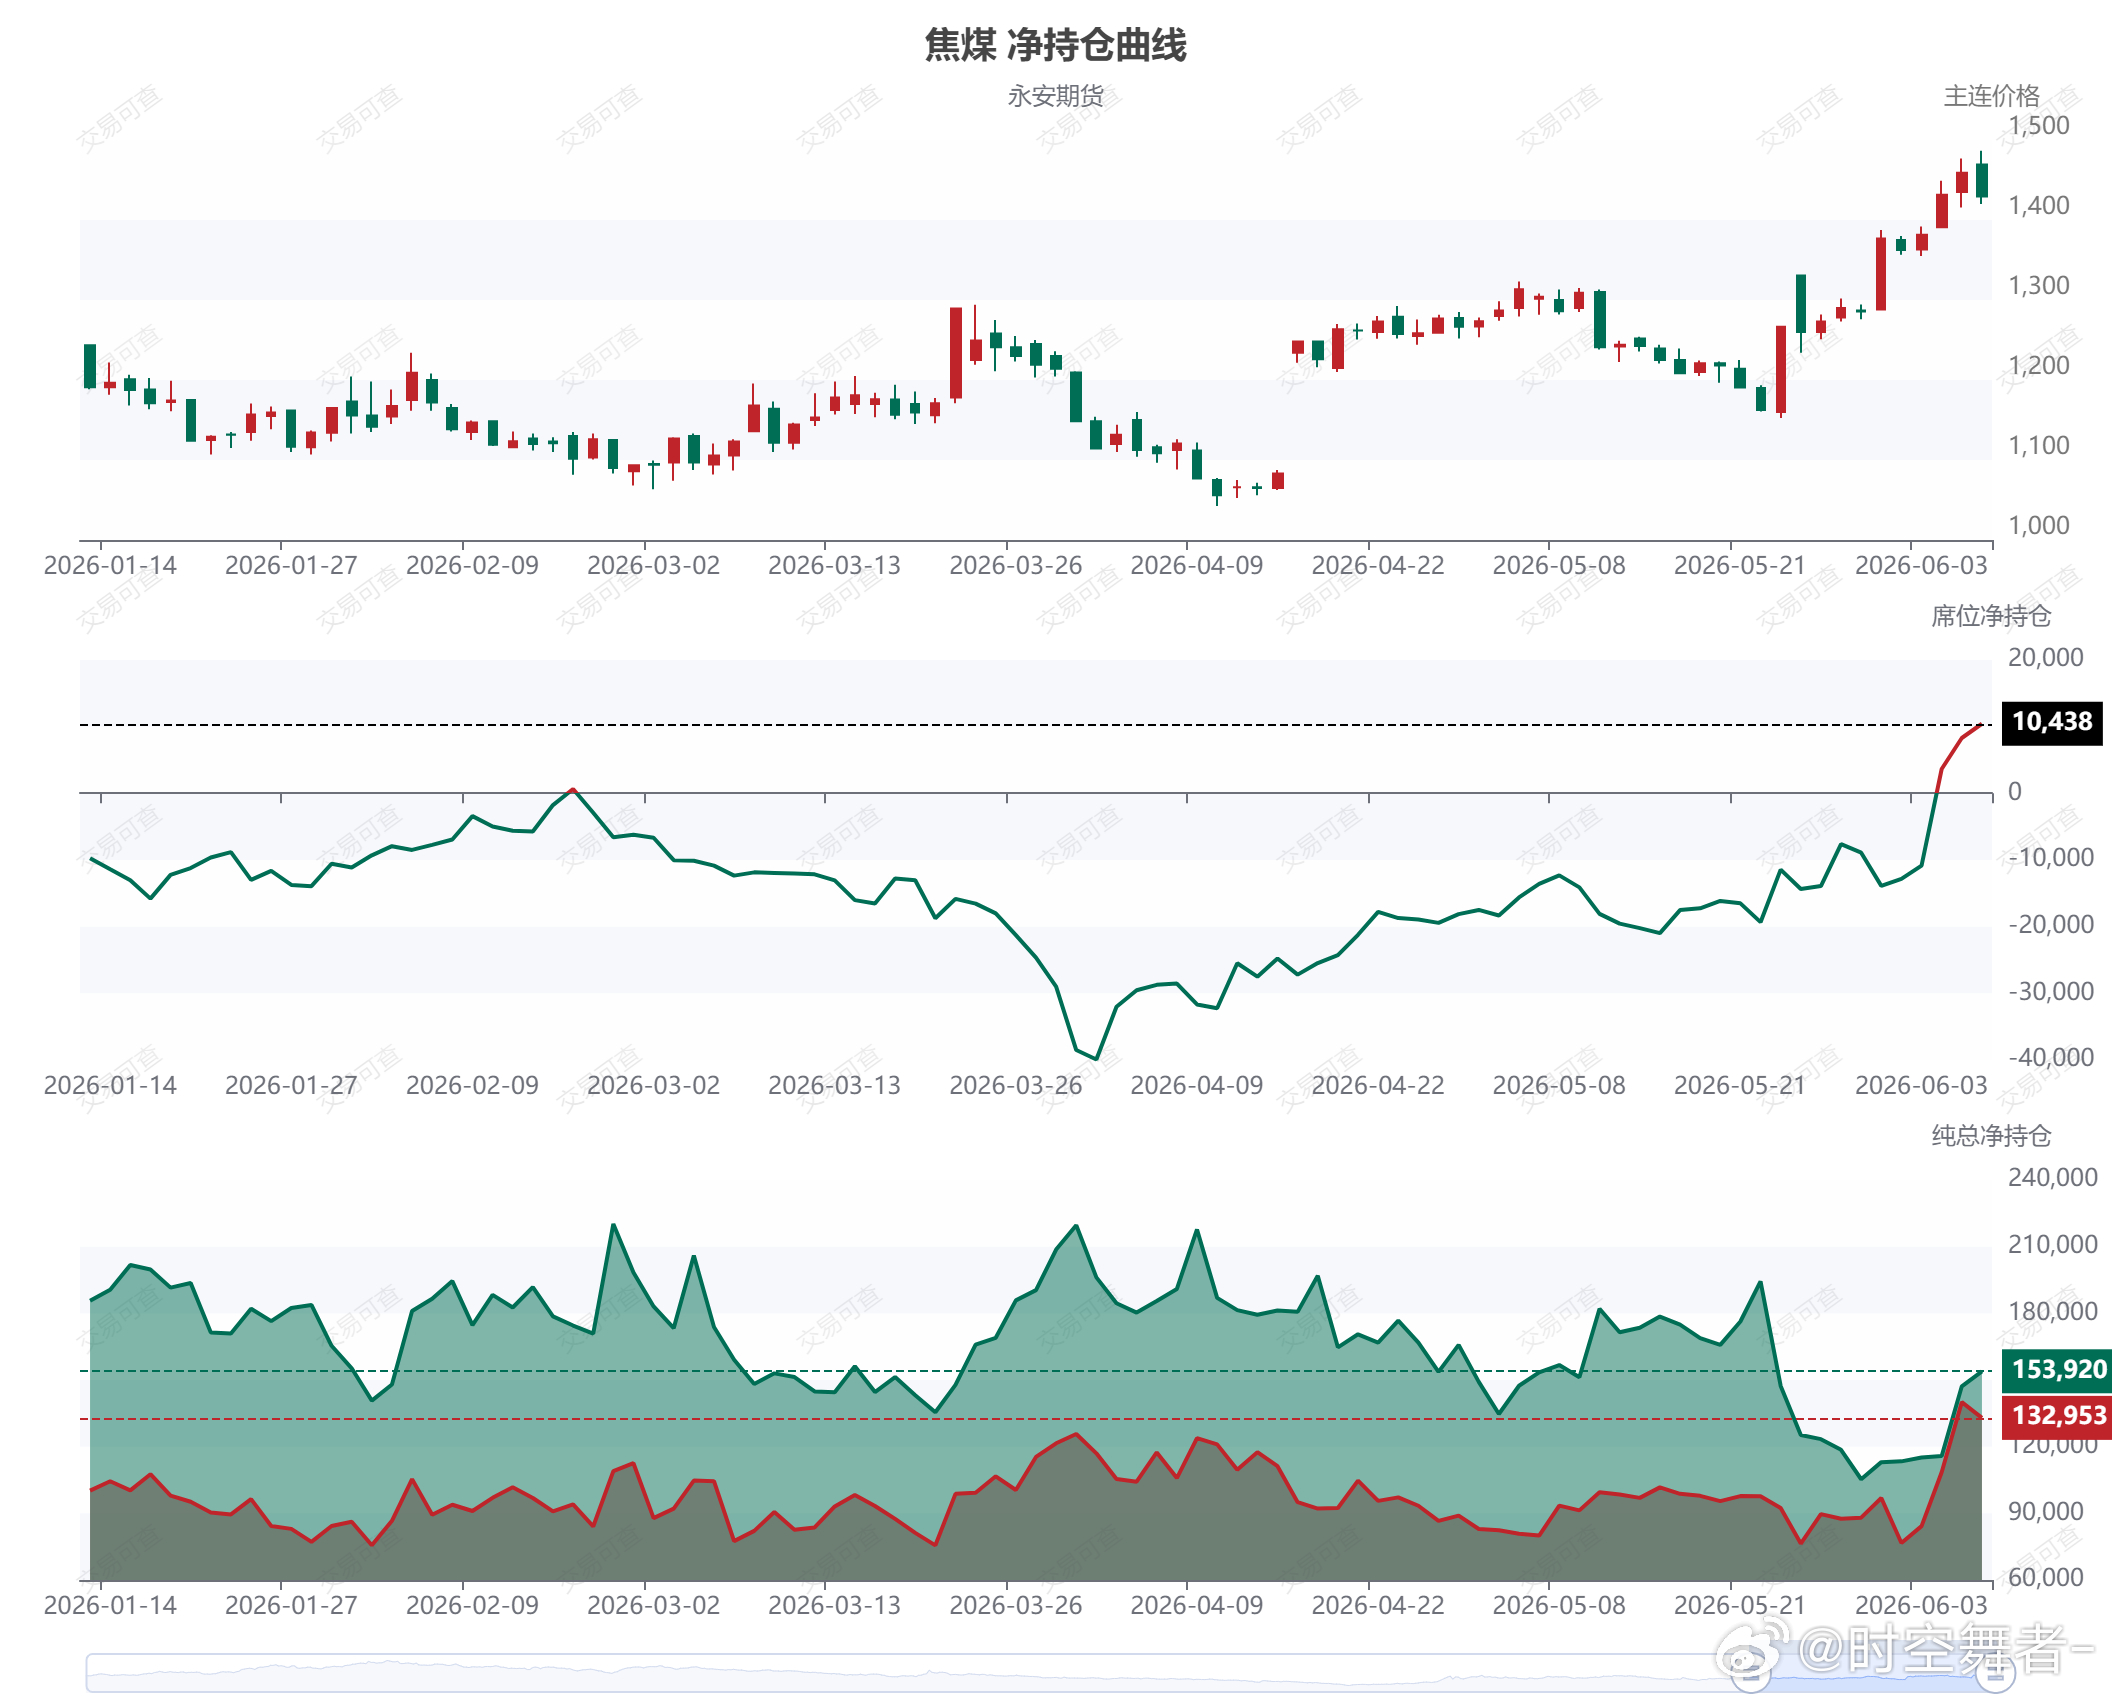Click the last green candlestick in price chart
Screen dimensions: 2112x1700
(1982, 180)
